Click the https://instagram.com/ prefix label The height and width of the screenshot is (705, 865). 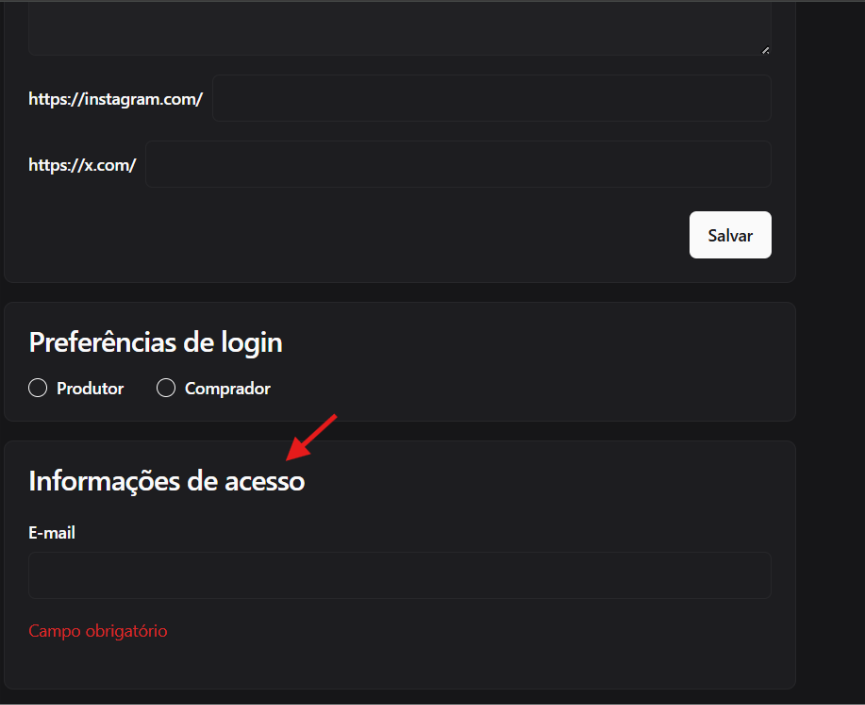116,99
